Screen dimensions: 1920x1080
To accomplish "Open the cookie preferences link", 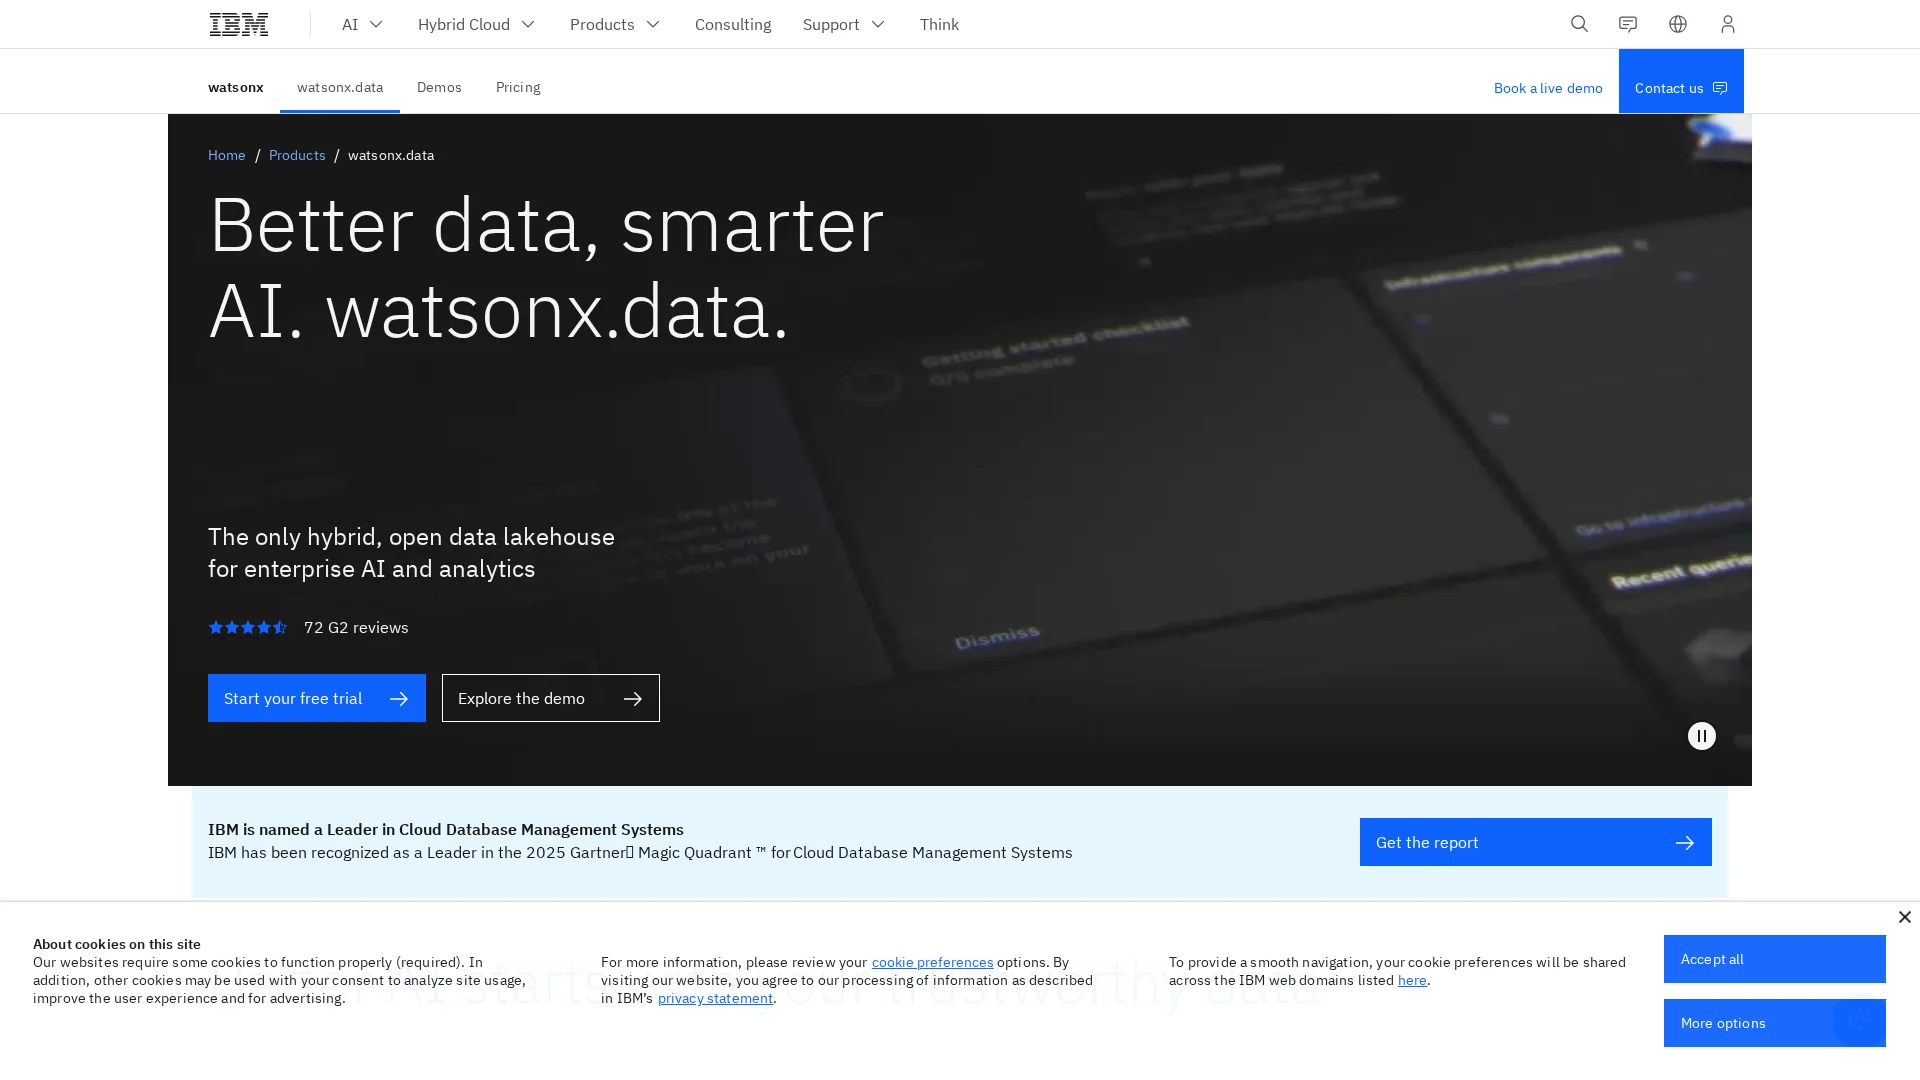I will [x=932, y=962].
